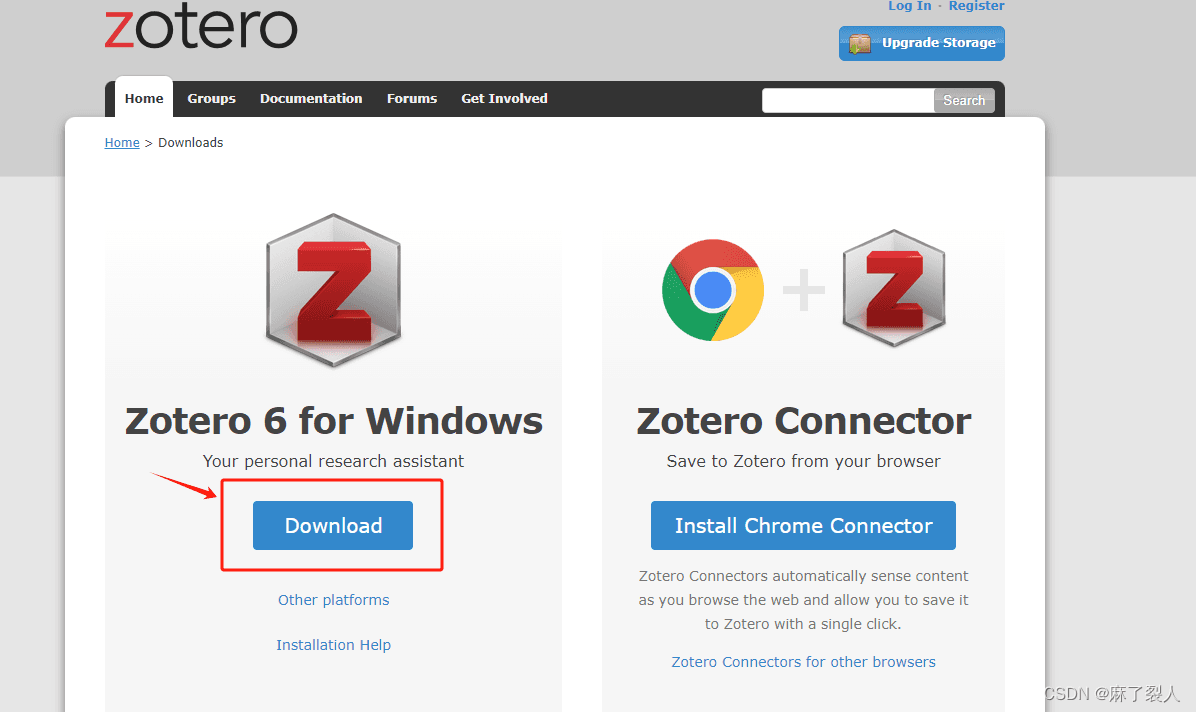Click the Zotero icon next to Chrome logo
1196x712 pixels.
(894, 288)
